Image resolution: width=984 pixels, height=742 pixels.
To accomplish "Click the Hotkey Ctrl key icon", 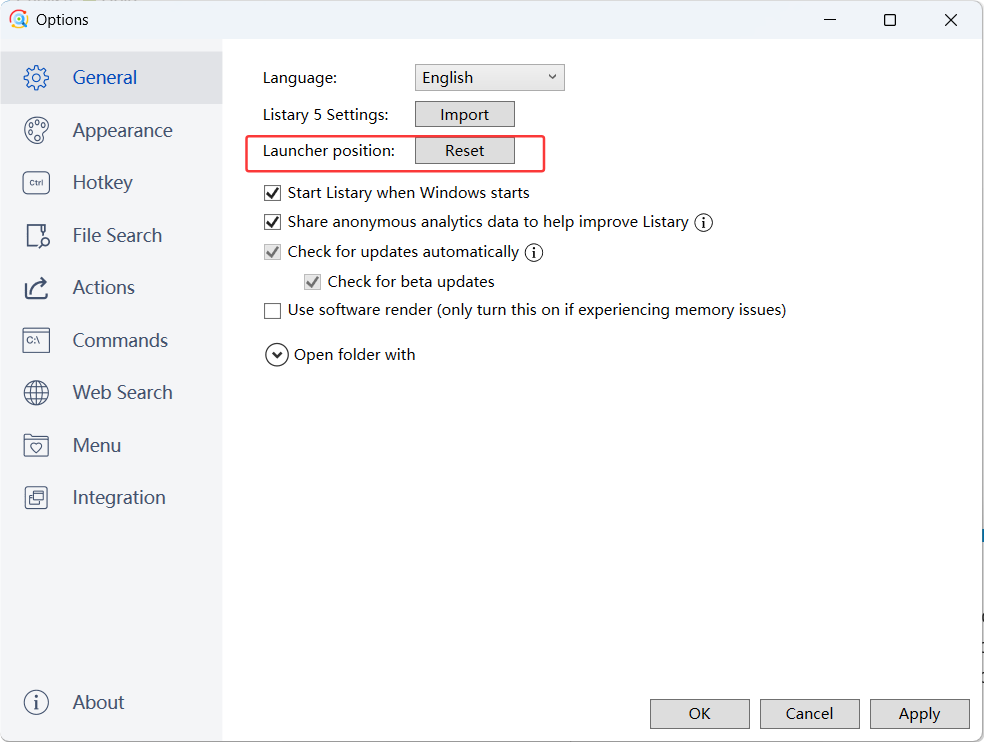I will coord(36,183).
